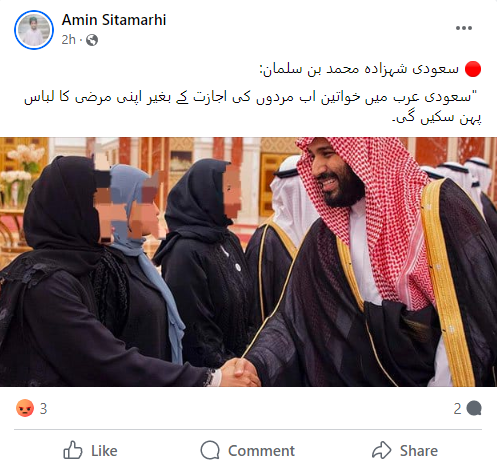Viewport: 497px width, 463px height.
Task: Click the 2h post timestamp
Action: click(68, 40)
